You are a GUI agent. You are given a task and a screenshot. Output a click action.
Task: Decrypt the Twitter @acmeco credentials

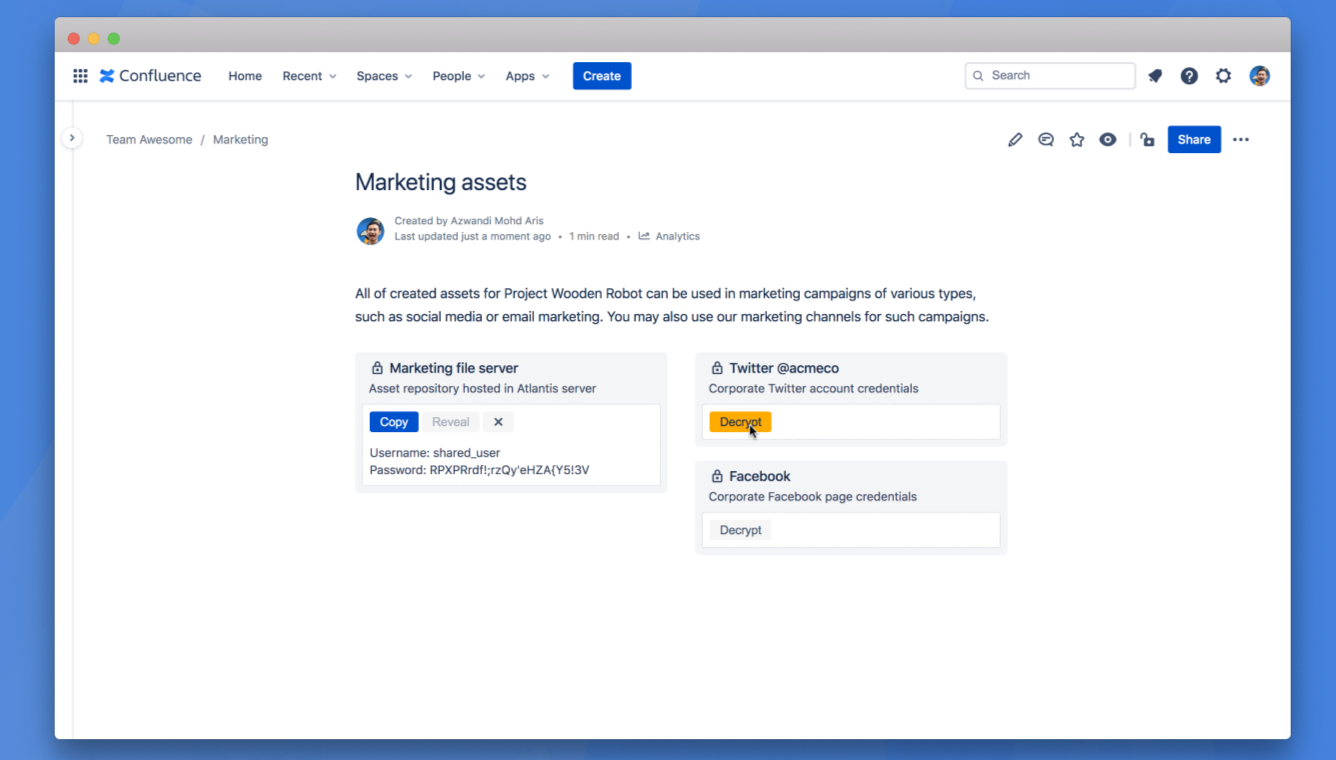click(x=741, y=422)
